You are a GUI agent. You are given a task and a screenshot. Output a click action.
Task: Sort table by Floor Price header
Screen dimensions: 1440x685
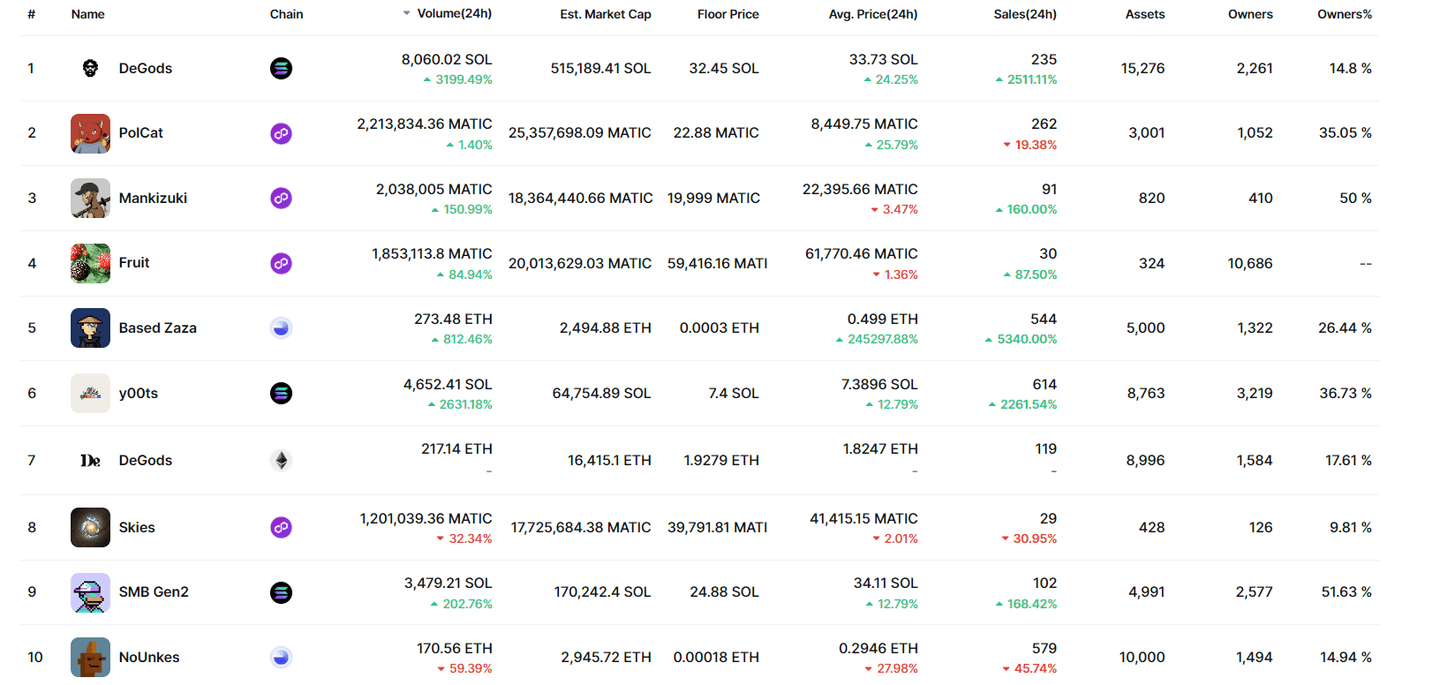[727, 14]
